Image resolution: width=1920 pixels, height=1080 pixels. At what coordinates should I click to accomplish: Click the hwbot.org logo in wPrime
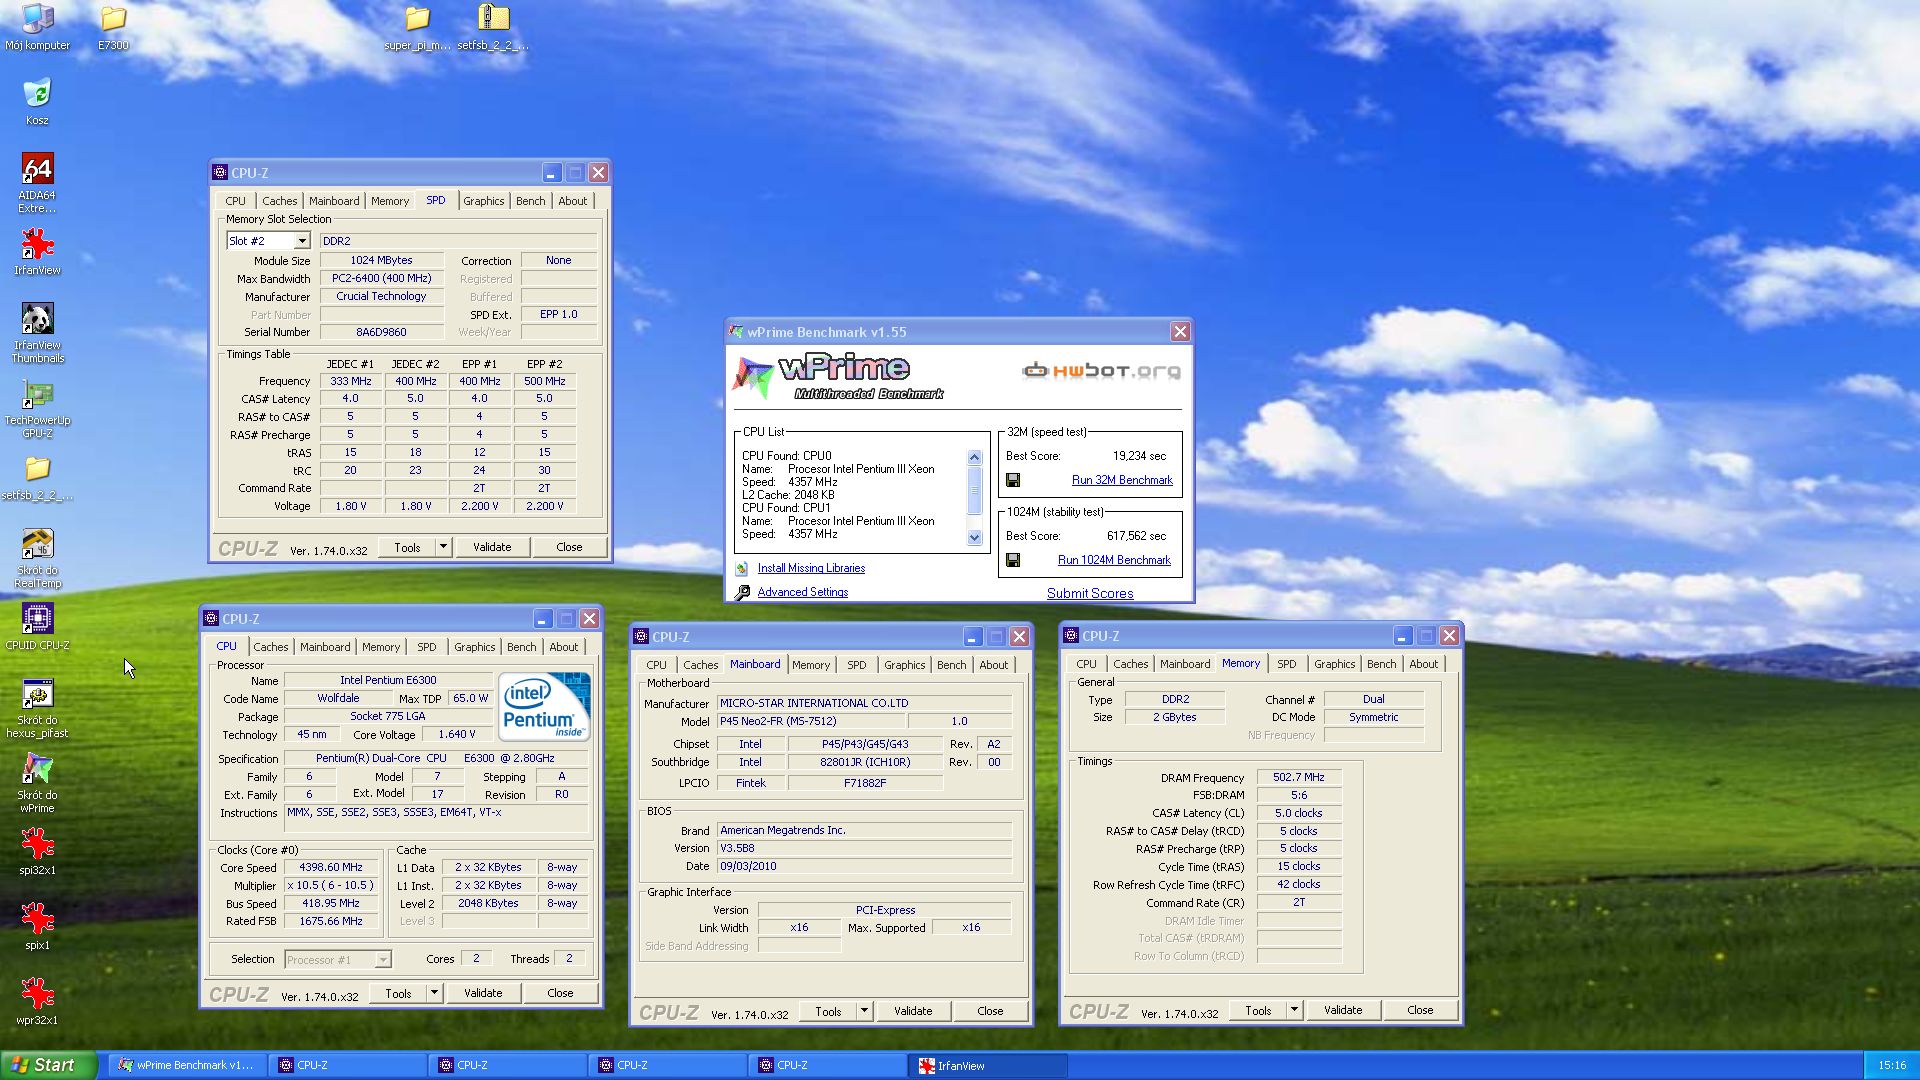point(1101,371)
